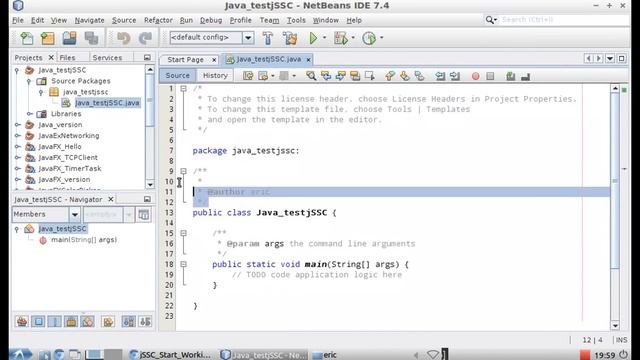The height and width of the screenshot is (360, 640).
Task: Switch to the Services tab
Action: pyautogui.click(x=107, y=58)
